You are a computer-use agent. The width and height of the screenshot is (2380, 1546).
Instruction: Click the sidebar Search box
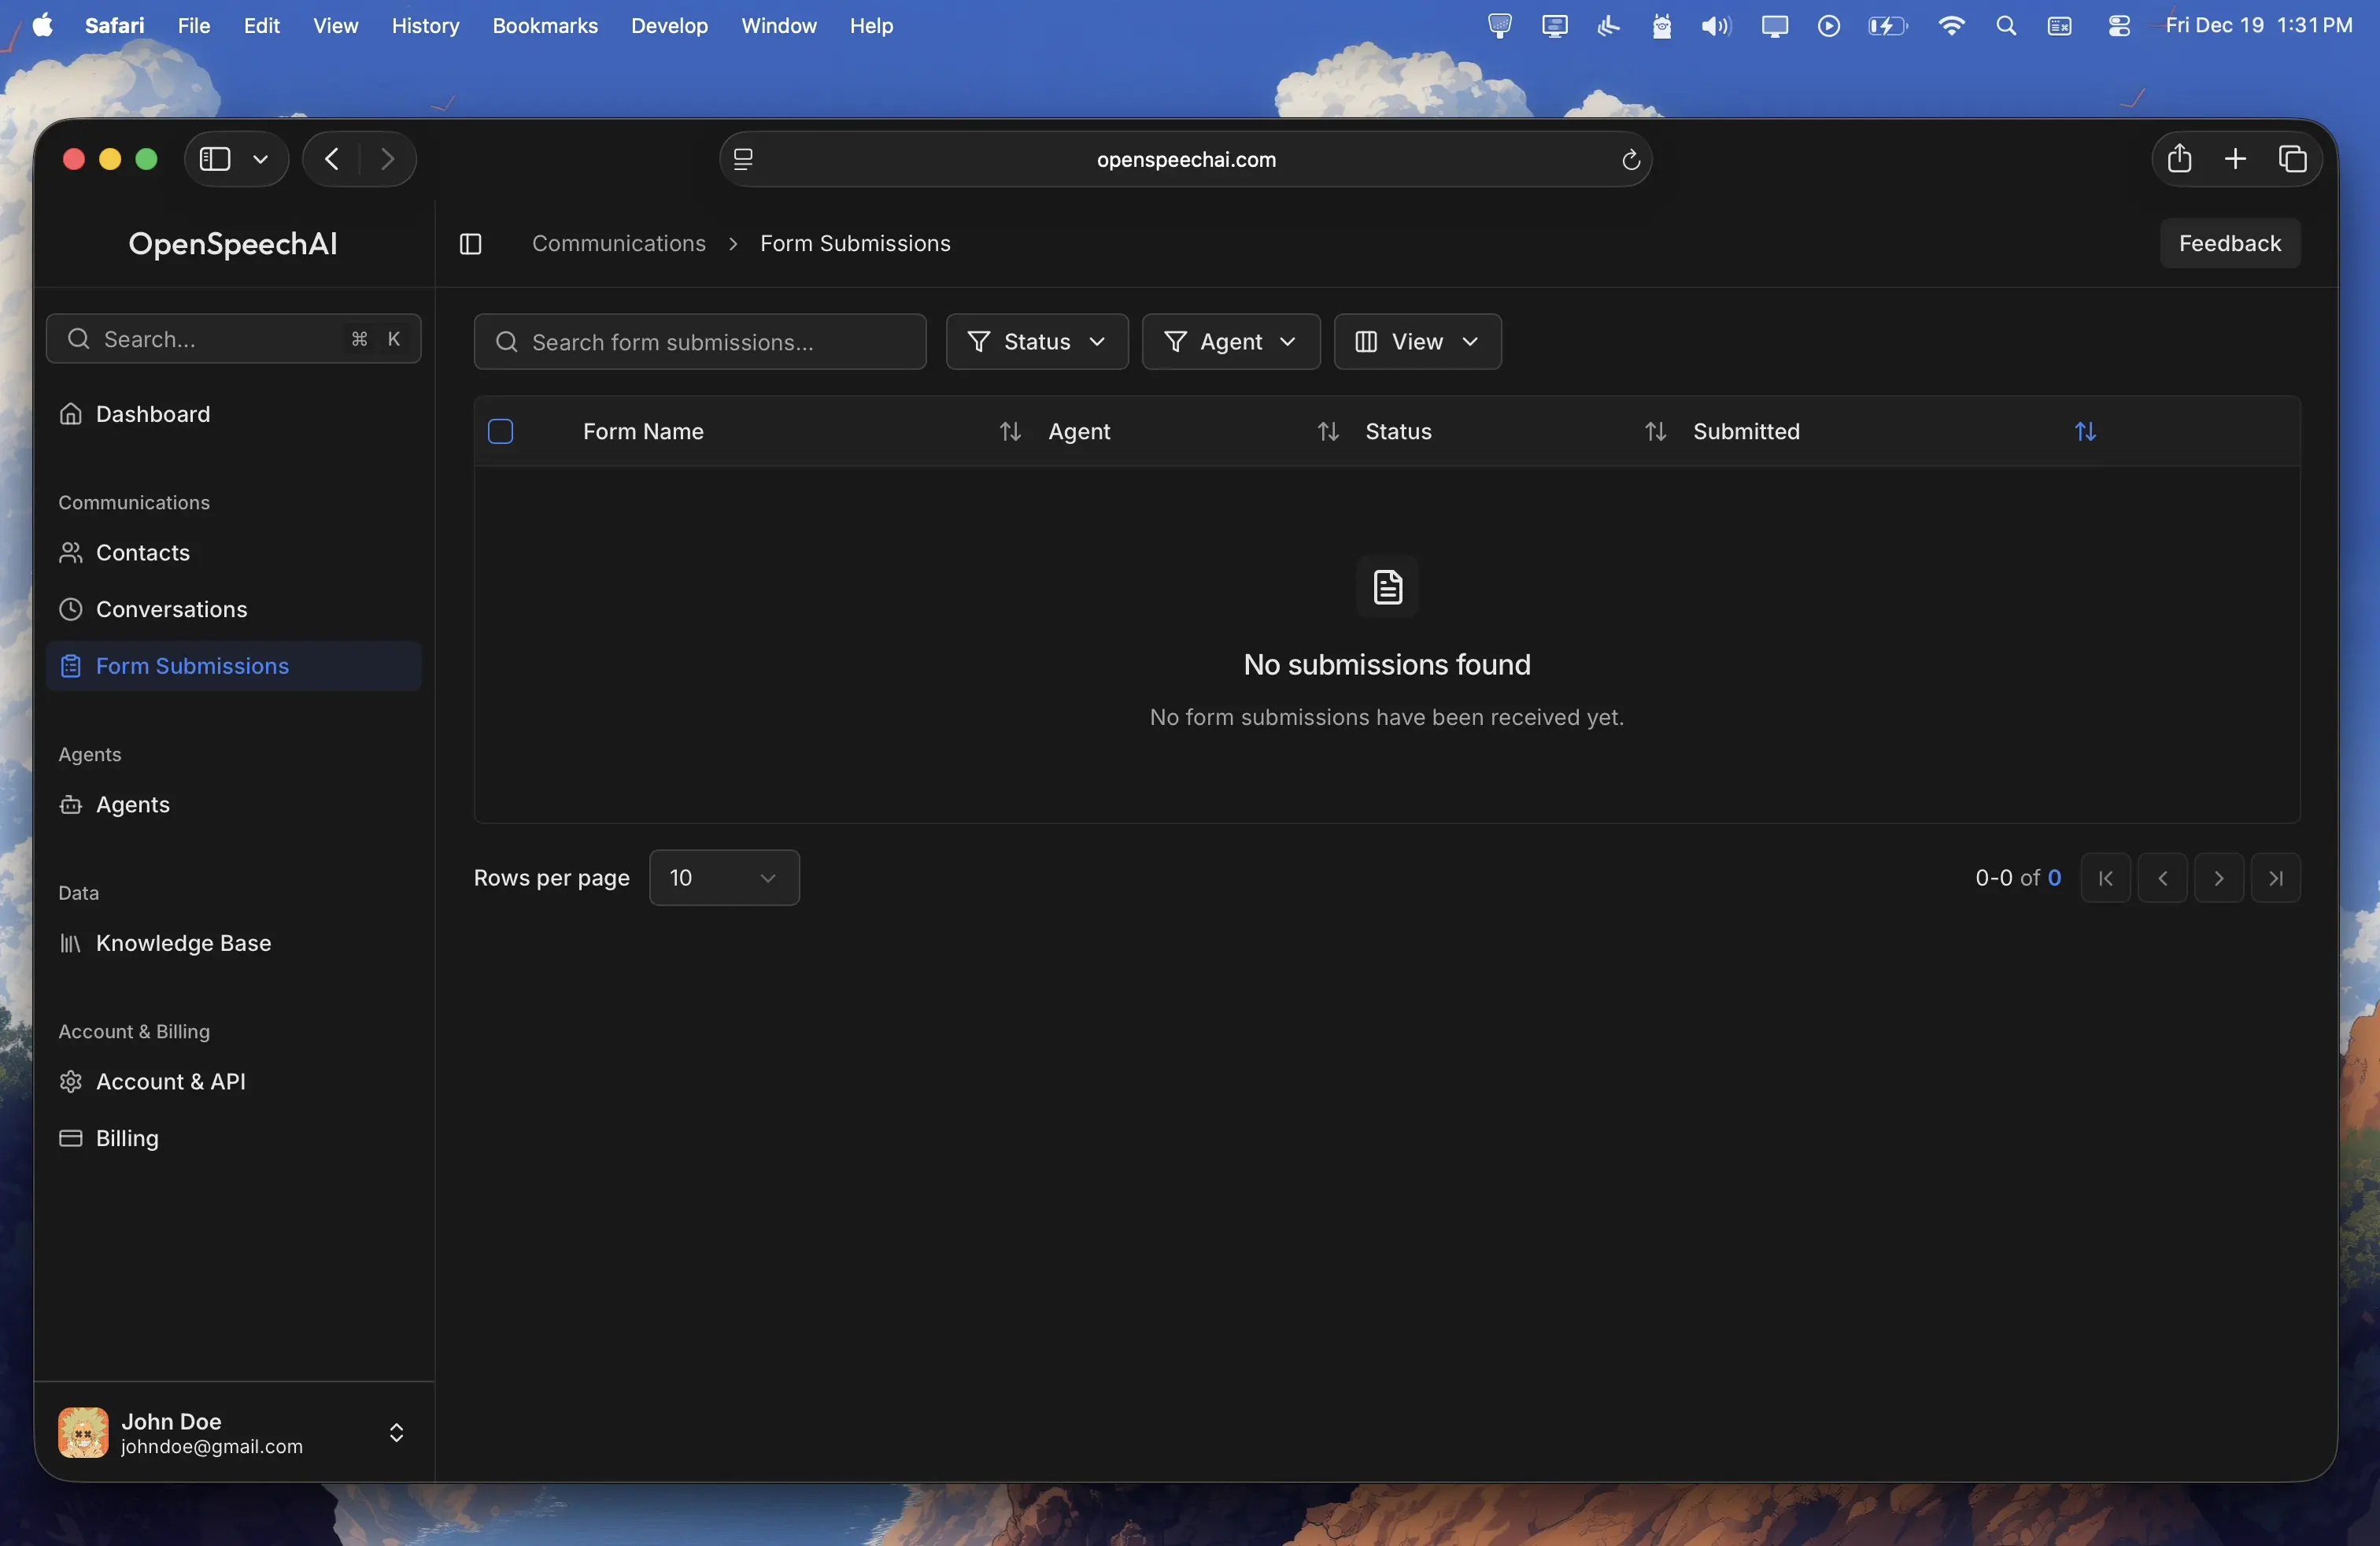[234, 339]
